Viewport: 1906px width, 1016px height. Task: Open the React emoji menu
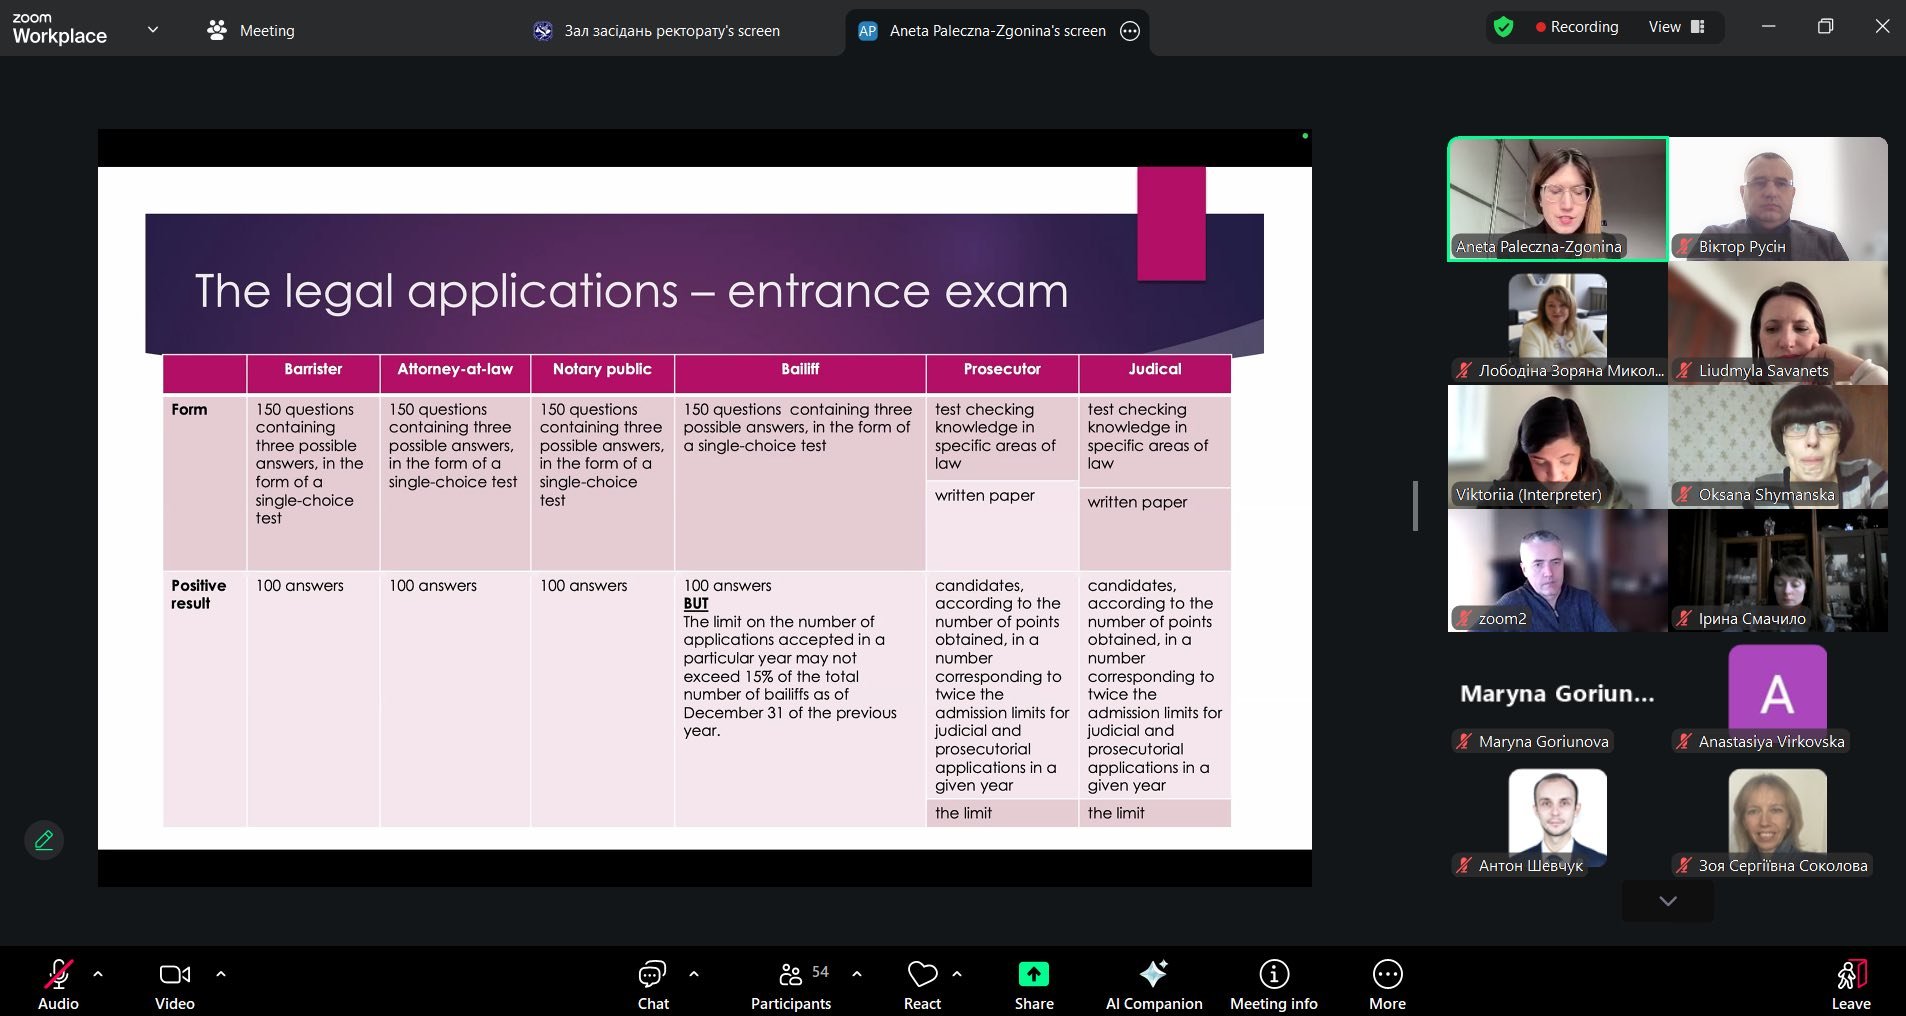[x=922, y=984]
